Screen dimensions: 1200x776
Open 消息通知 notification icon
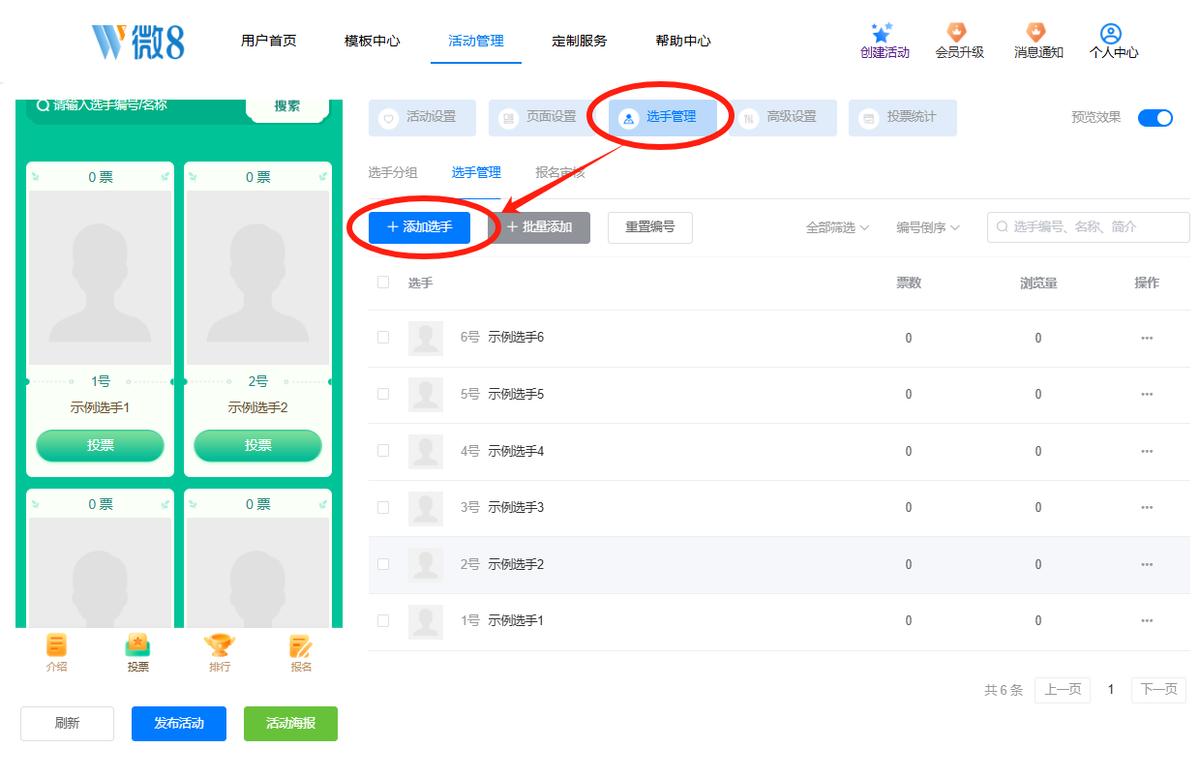click(x=1036, y=32)
